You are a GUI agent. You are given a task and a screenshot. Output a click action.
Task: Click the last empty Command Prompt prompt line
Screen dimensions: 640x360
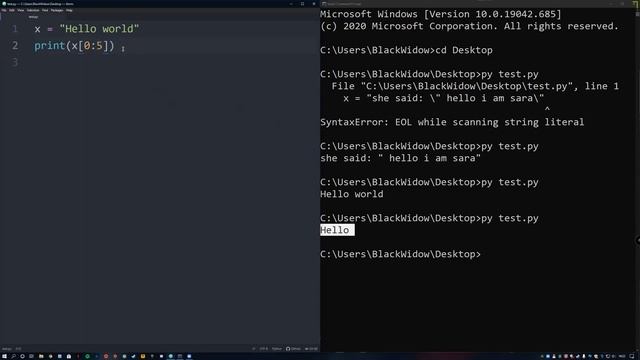point(400,254)
